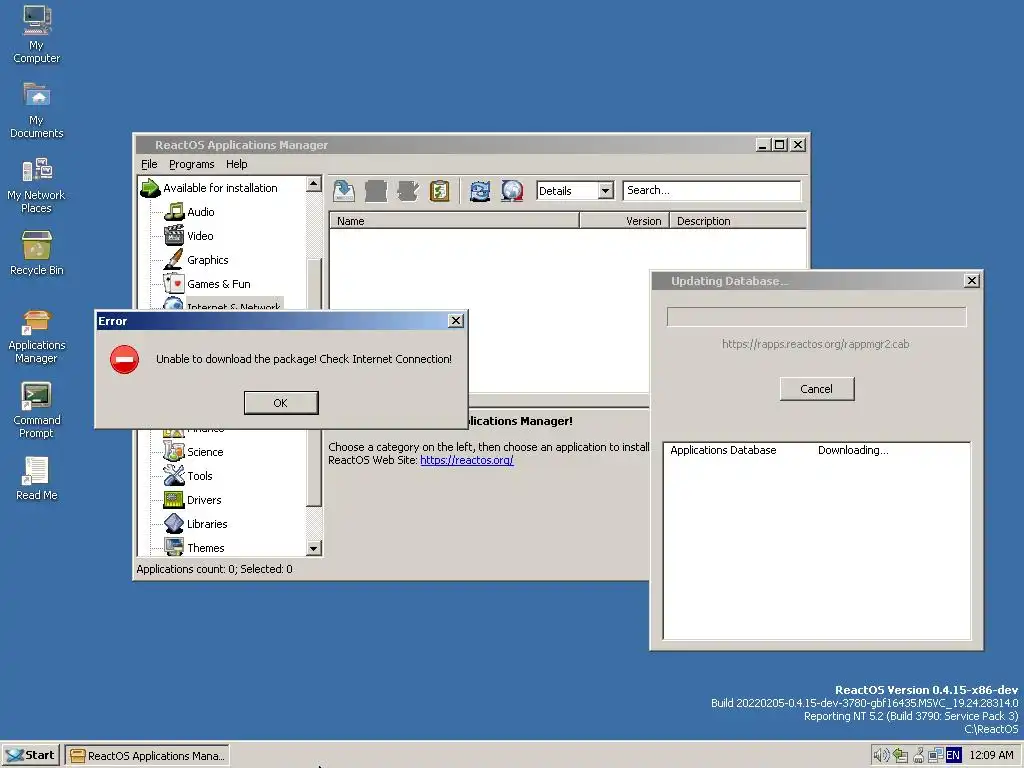Click the Refresh toolbar icon
Screen dimensions: 1024x768
480,191
